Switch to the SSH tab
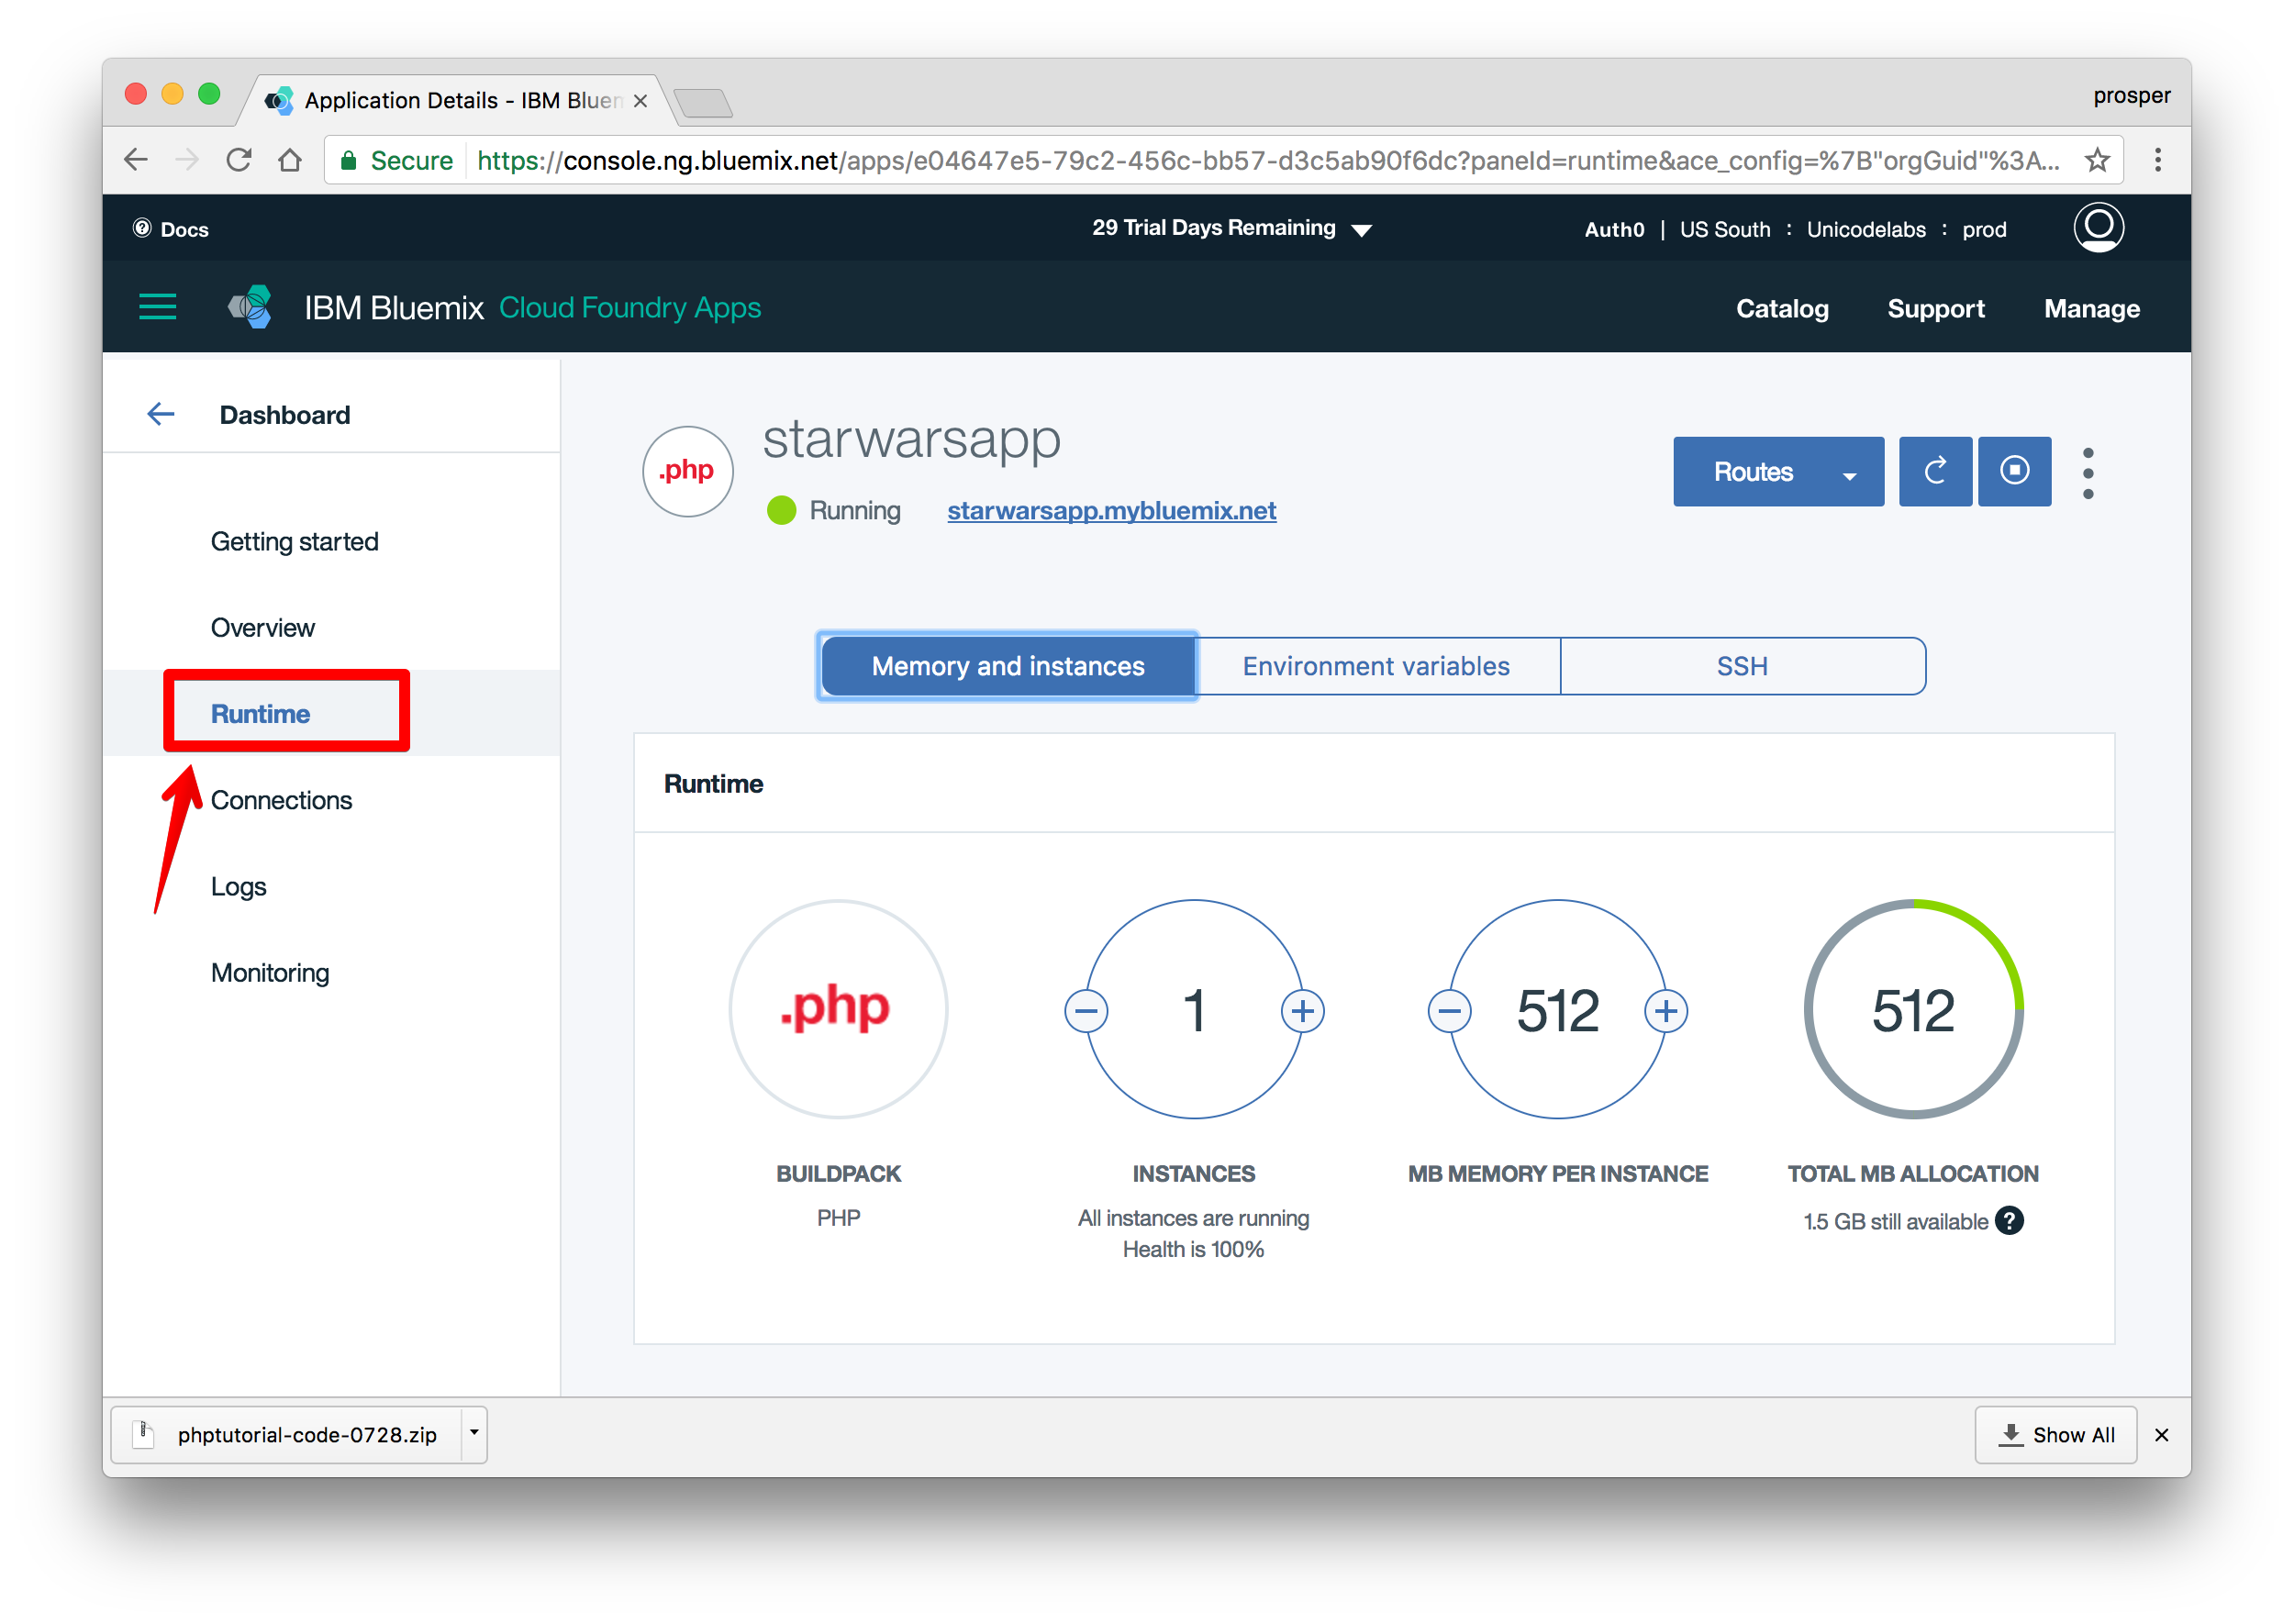The height and width of the screenshot is (1624, 2294). pyautogui.click(x=1741, y=666)
